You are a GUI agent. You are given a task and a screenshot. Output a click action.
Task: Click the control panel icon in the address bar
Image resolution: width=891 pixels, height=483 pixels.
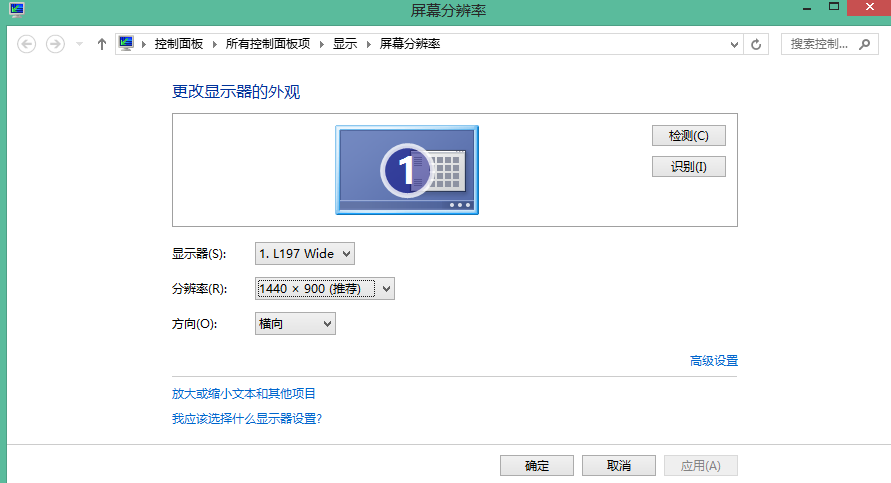pyautogui.click(x=126, y=44)
